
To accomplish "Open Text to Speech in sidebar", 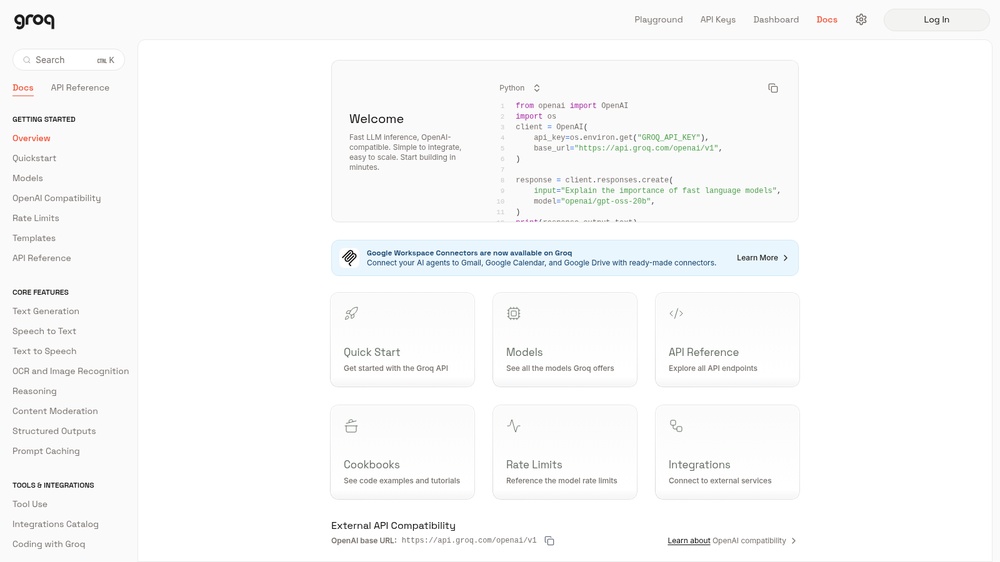I will click(44, 351).
